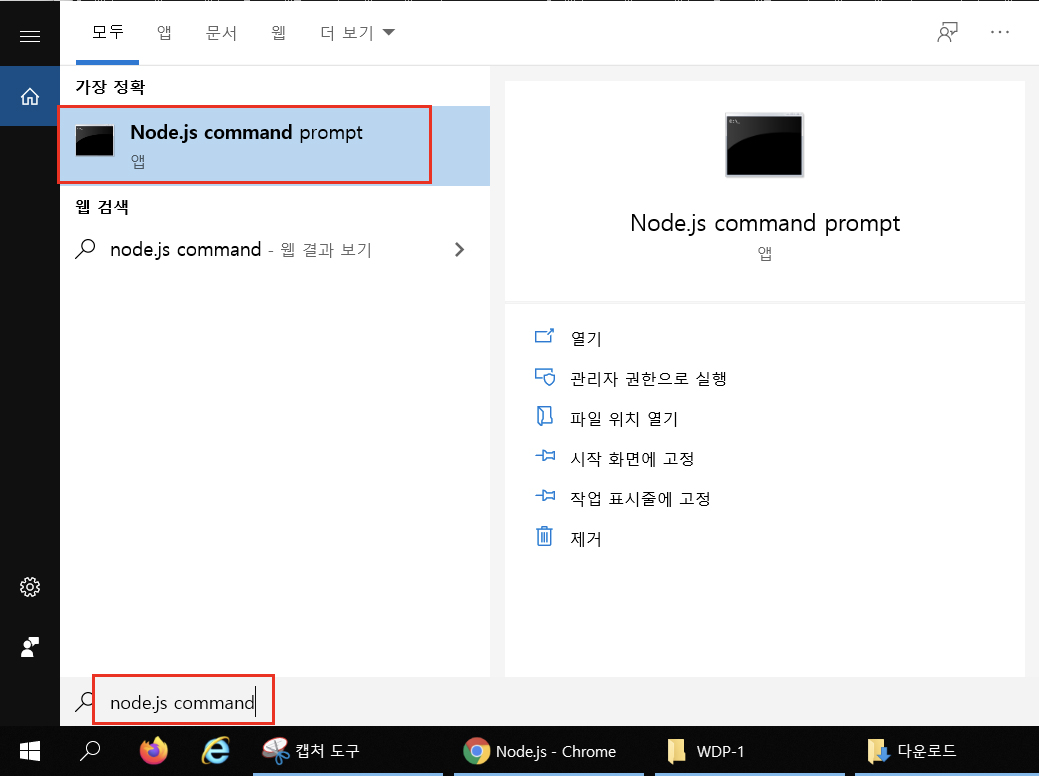1039x776 pixels.
Task: Switch to Node.js - Chrome taskbar window
Action: pos(549,751)
